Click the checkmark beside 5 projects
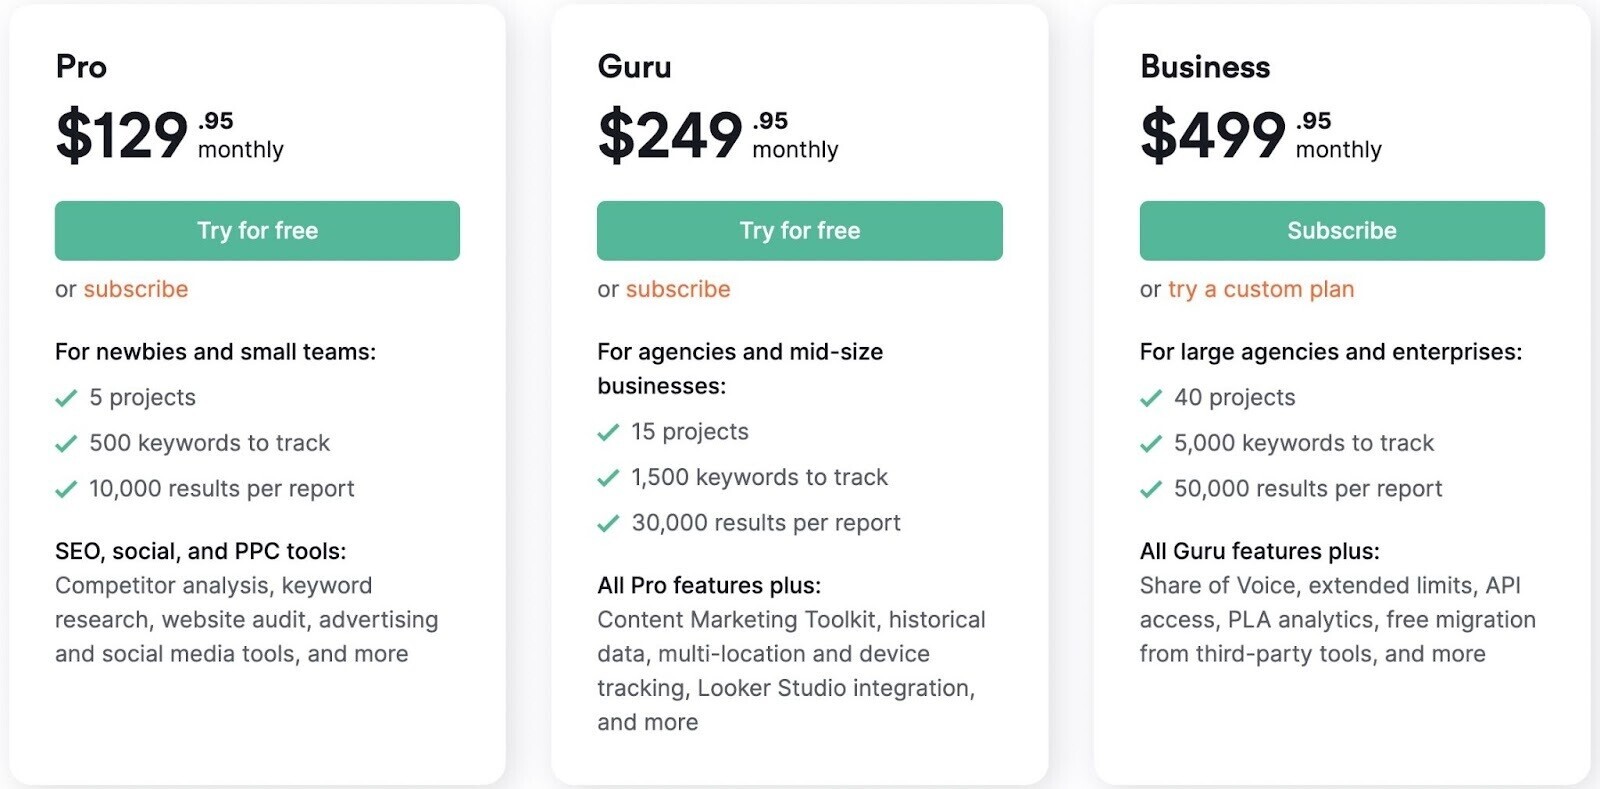 [66, 398]
